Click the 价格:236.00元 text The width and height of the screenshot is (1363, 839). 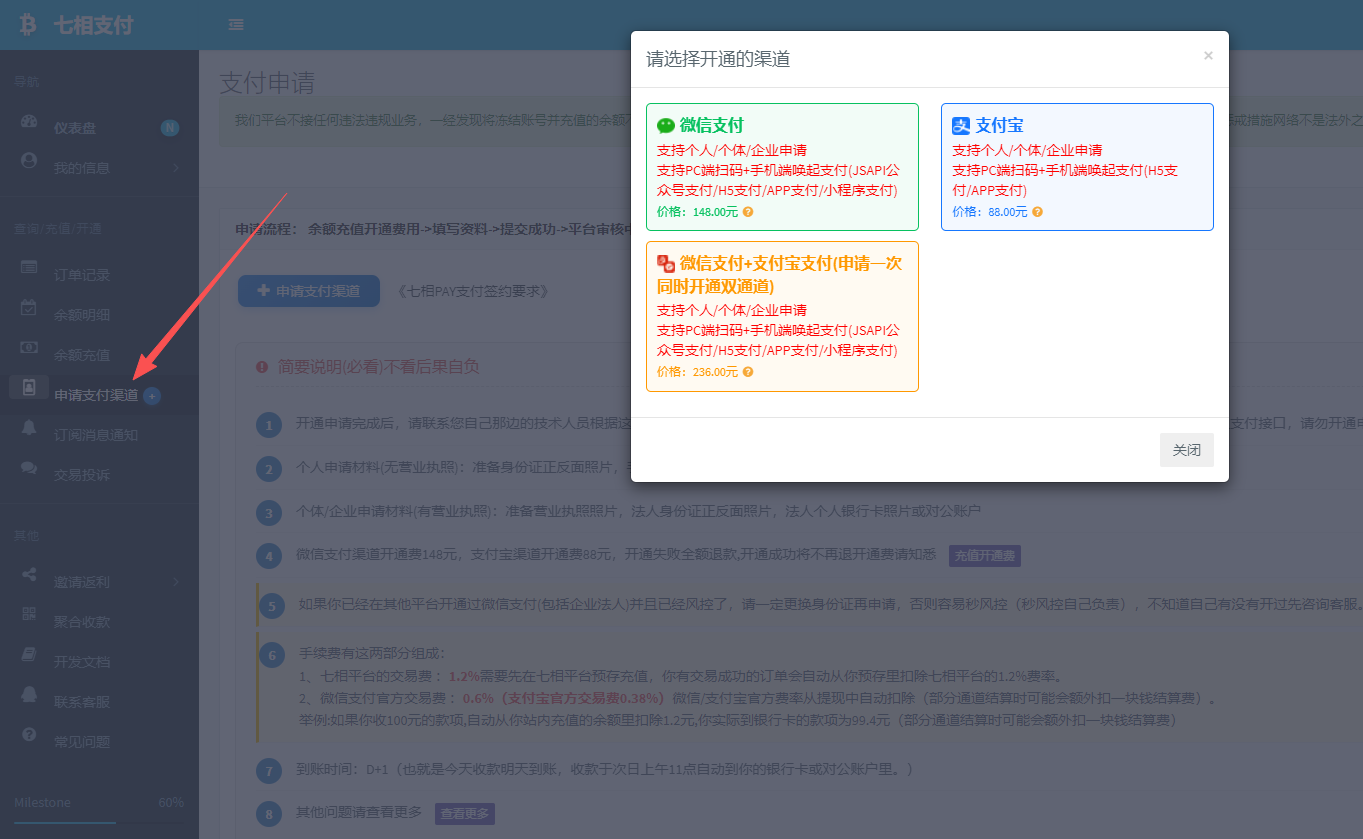pyautogui.click(x=697, y=372)
